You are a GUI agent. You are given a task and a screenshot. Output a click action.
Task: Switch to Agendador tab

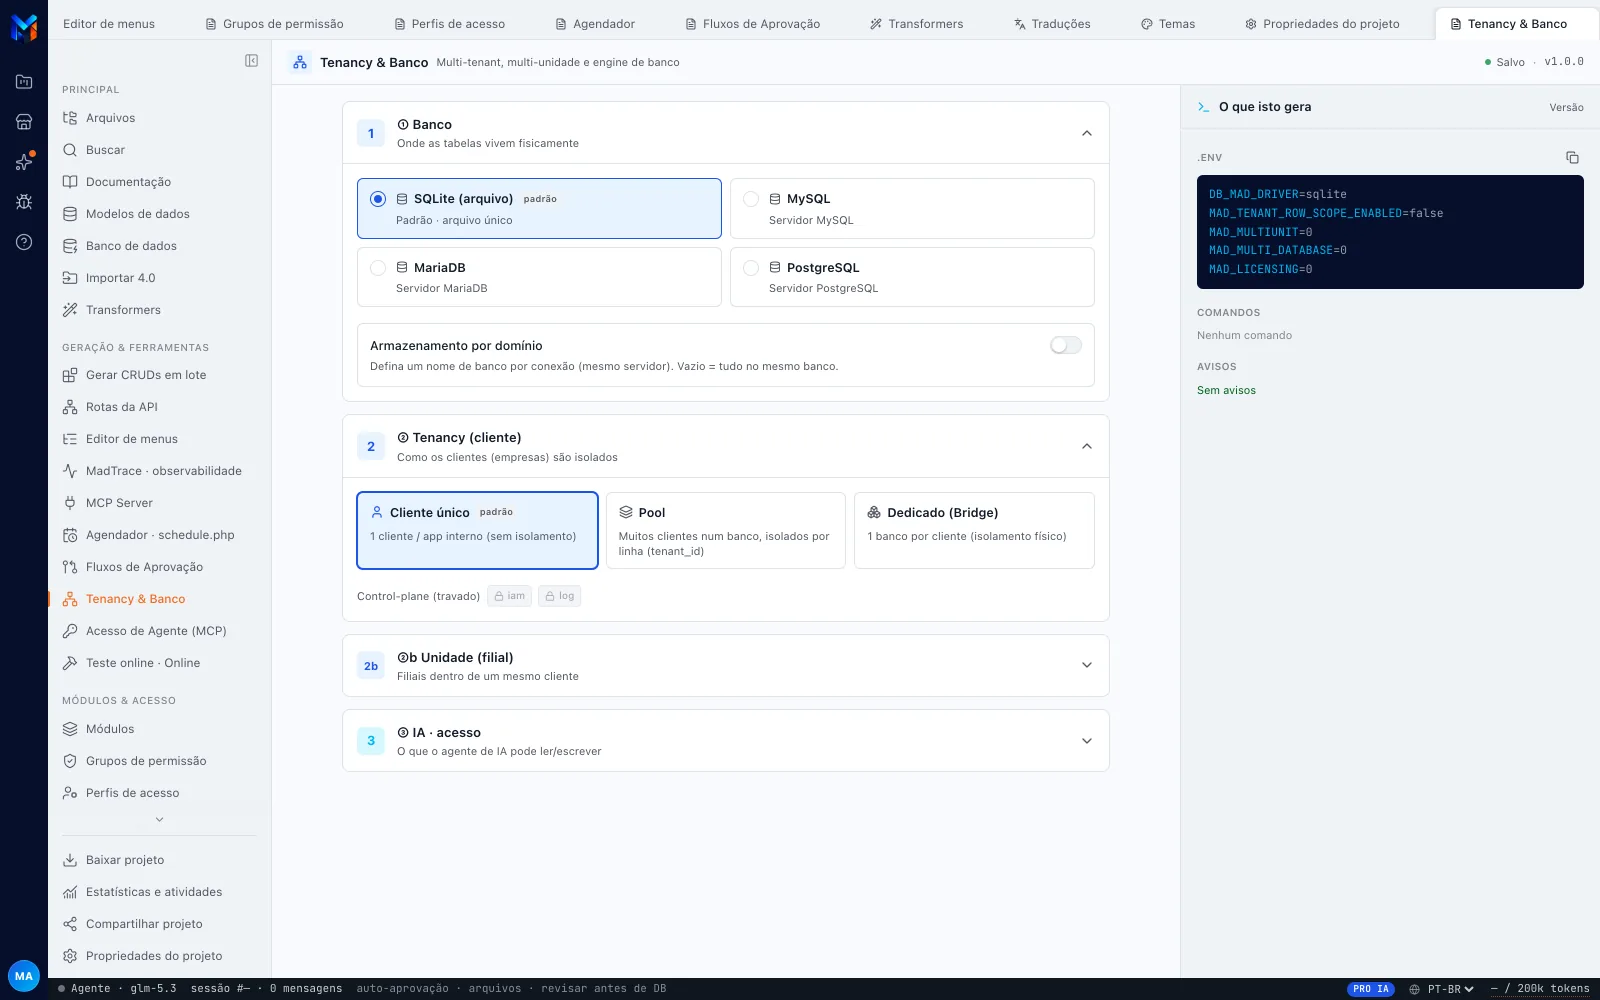(x=596, y=24)
